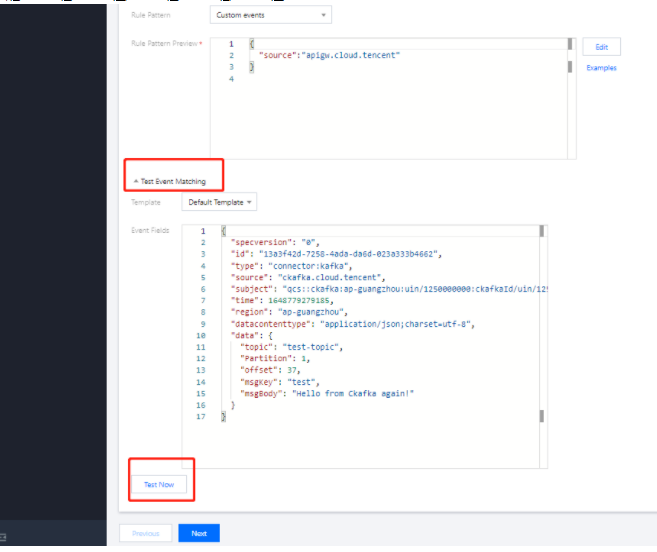
Task: Go back with the Previous button
Action: (146, 533)
